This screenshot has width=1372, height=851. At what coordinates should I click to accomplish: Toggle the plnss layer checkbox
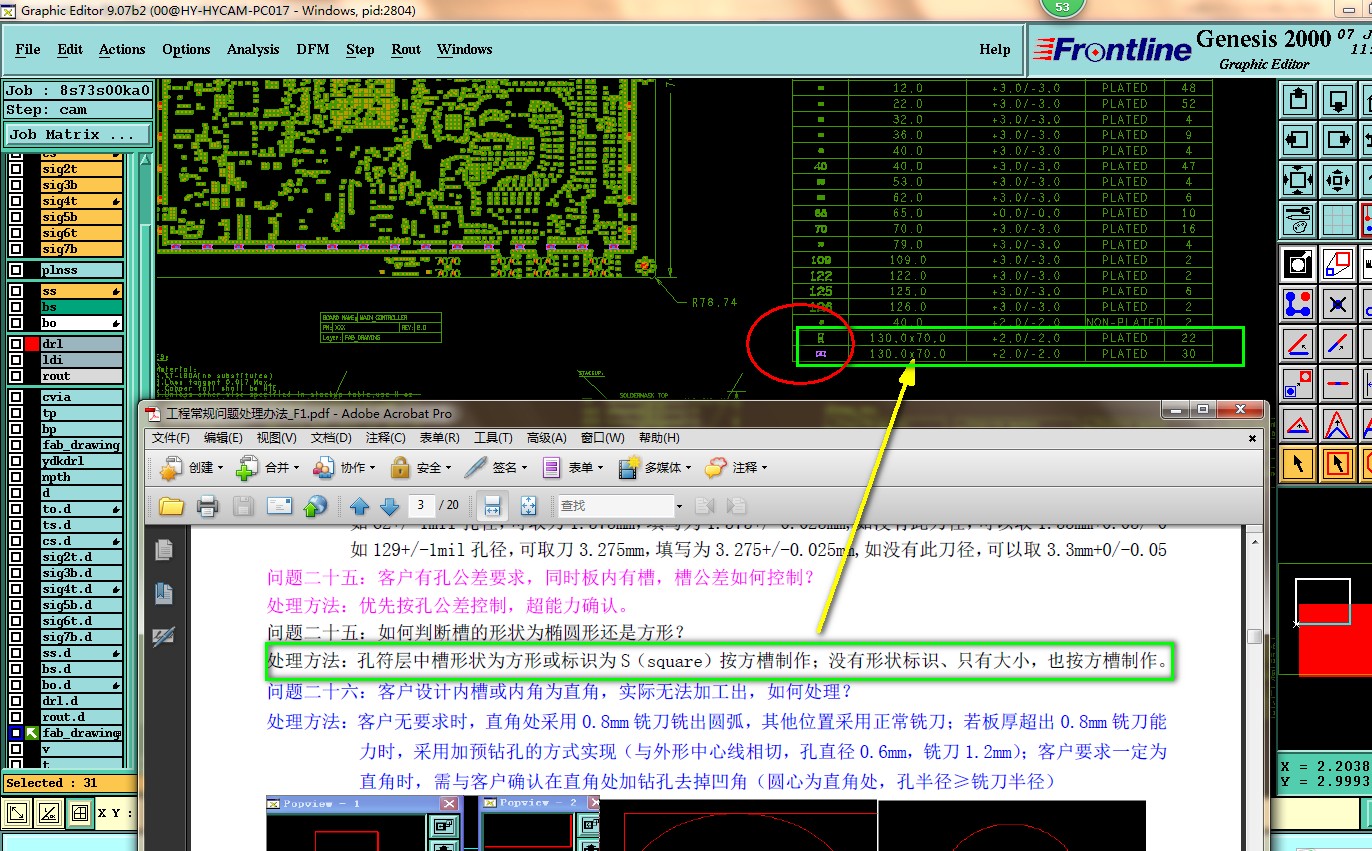point(16,270)
